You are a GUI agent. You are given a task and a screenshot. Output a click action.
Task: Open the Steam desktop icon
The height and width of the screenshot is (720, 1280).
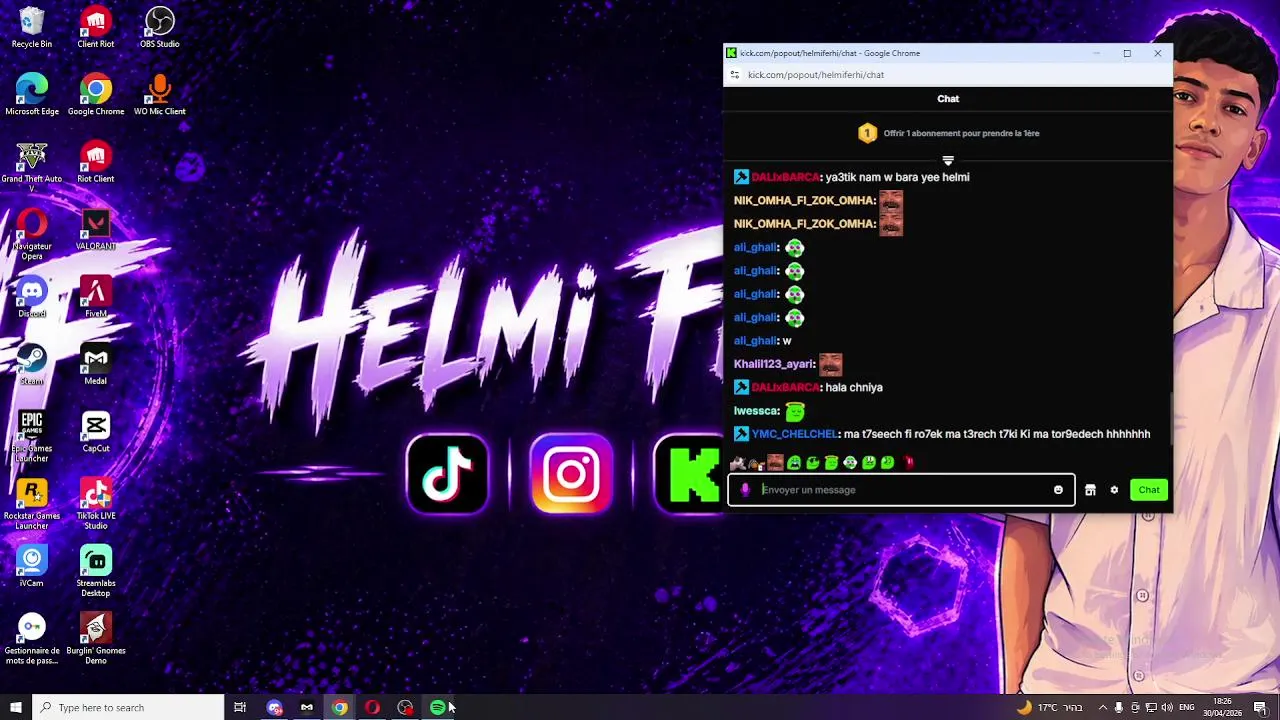click(32, 365)
